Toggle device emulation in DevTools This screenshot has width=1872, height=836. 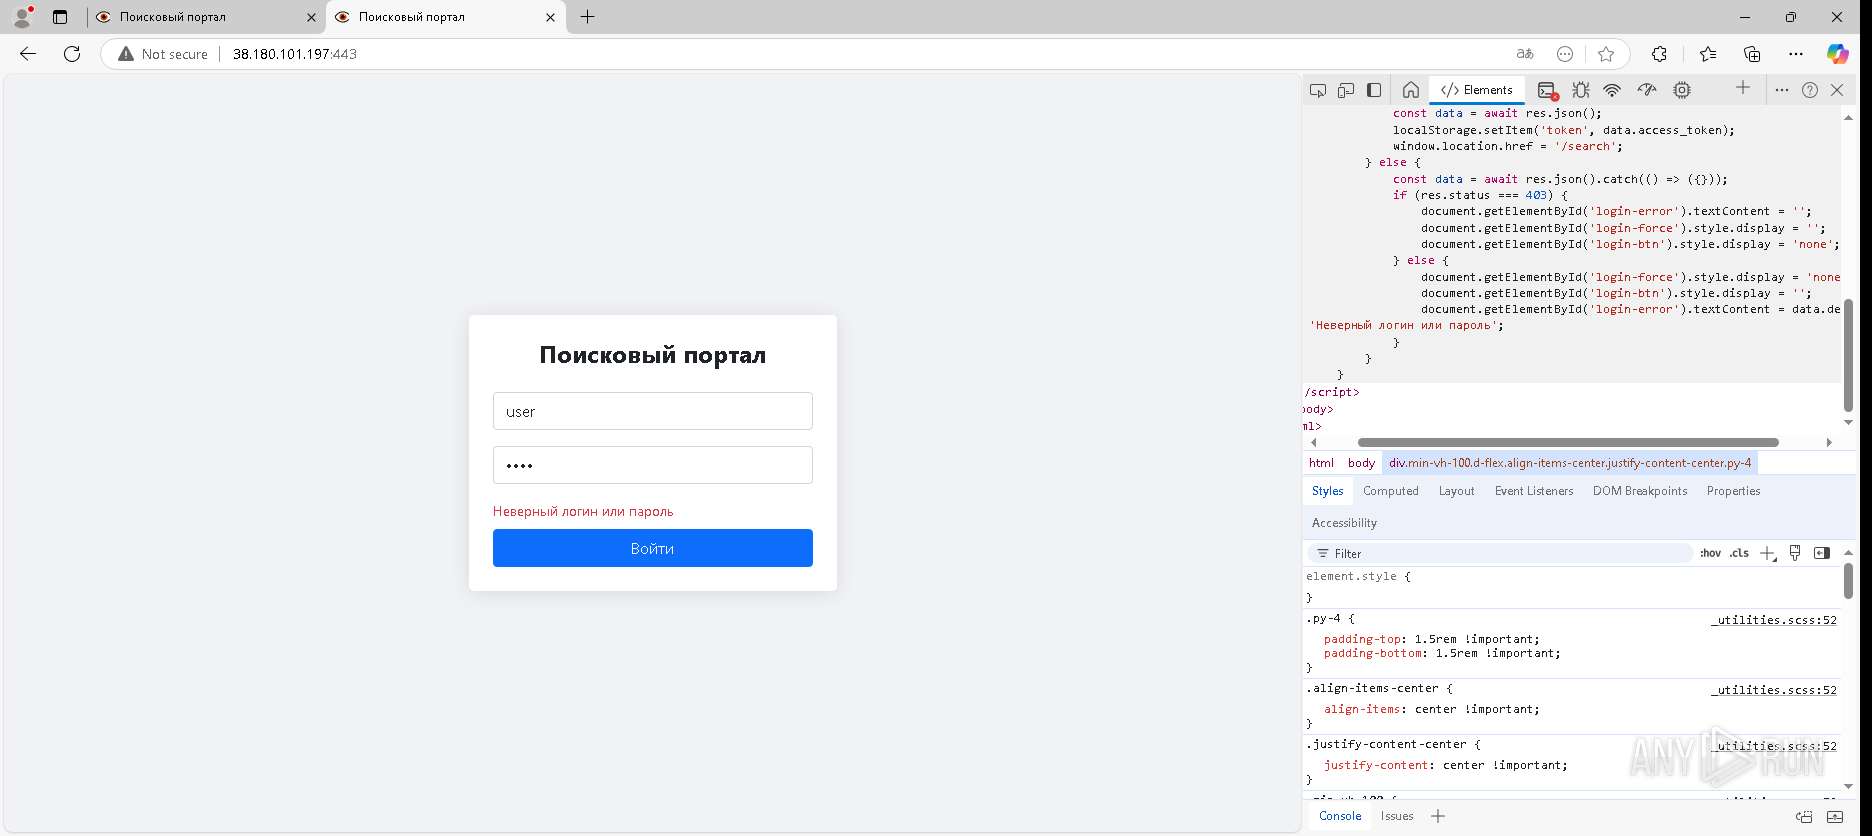point(1346,90)
